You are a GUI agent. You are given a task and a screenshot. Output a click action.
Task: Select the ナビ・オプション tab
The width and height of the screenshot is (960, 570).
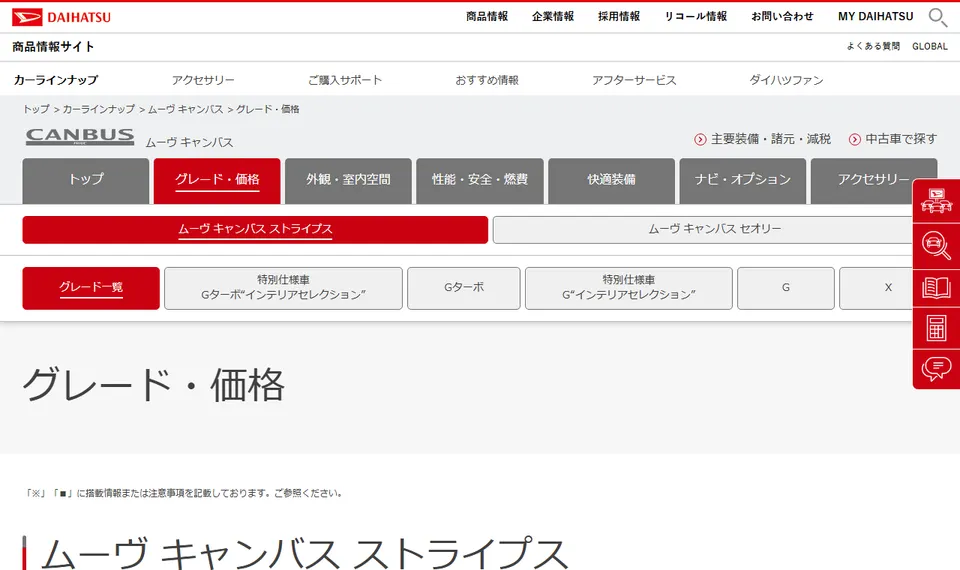[743, 181]
